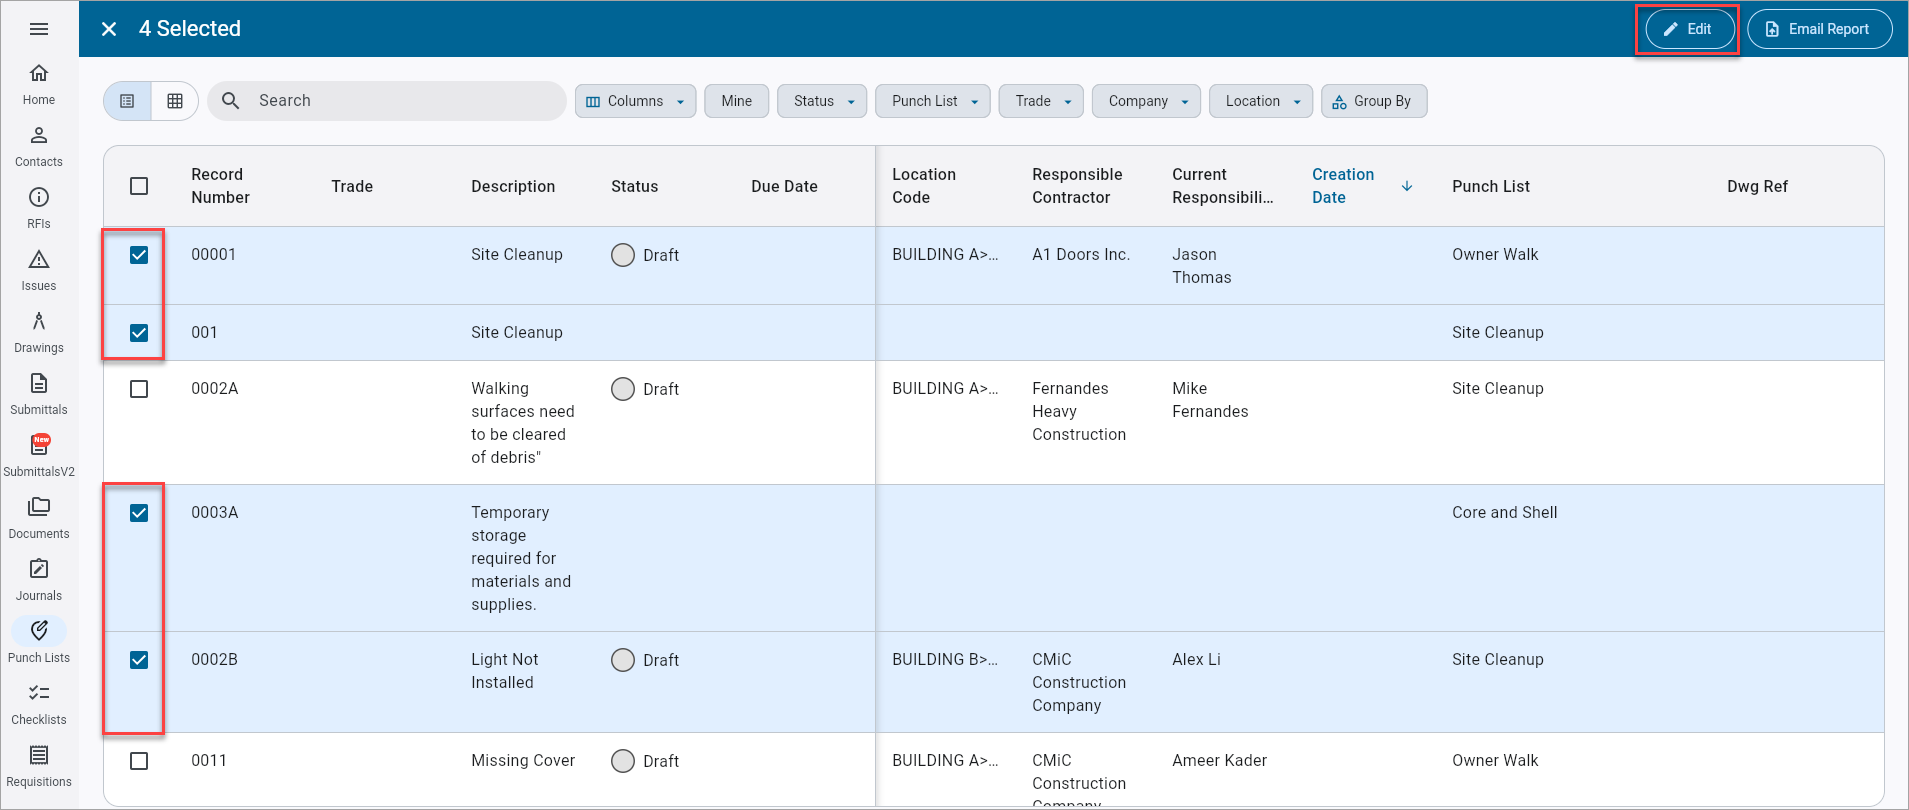The height and width of the screenshot is (810, 1909).
Task: Open Requisitions from the sidebar
Action: tap(39, 766)
